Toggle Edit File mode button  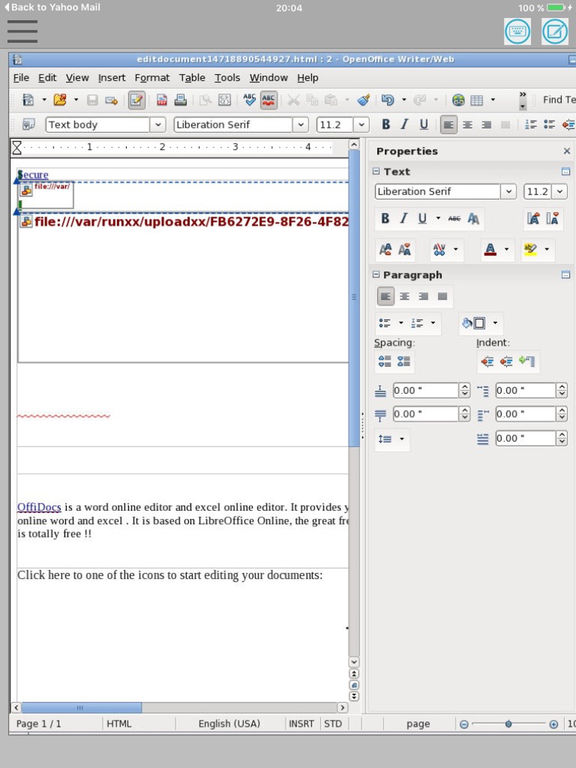tap(137, 100)
